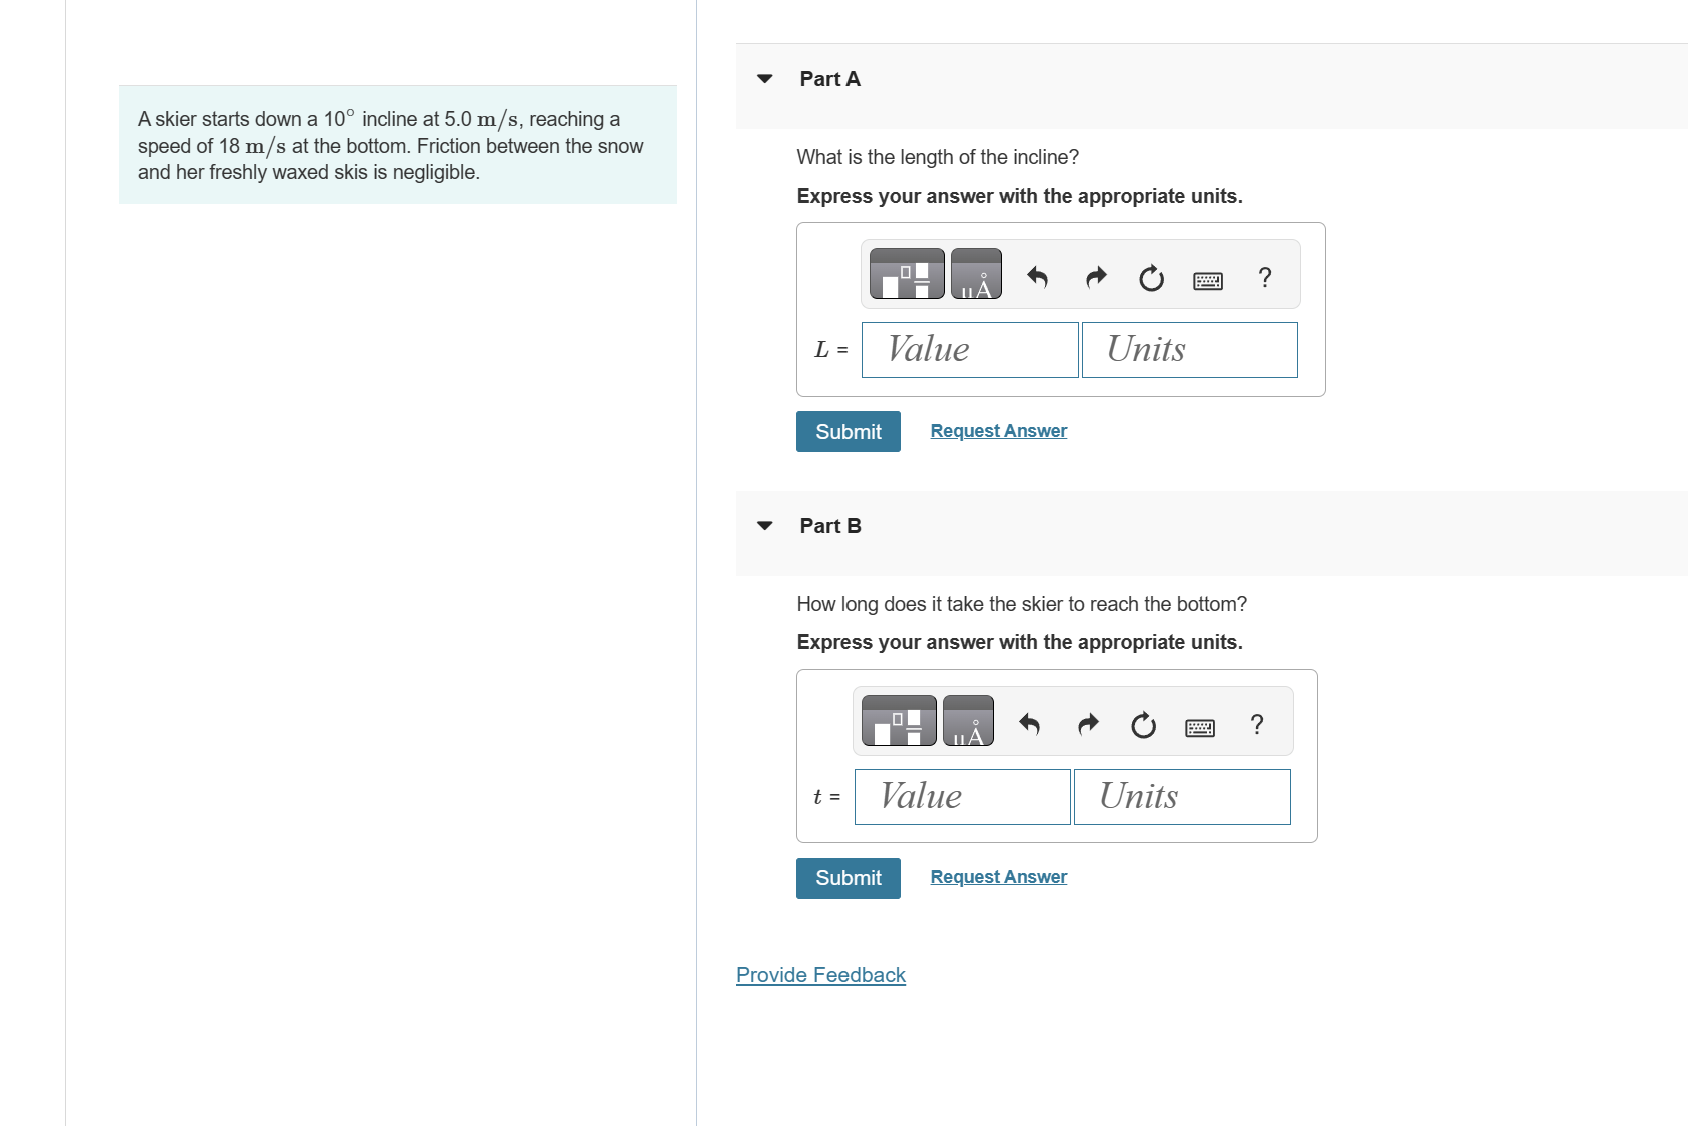Undo last entry in Part B

pos(1029,724)
